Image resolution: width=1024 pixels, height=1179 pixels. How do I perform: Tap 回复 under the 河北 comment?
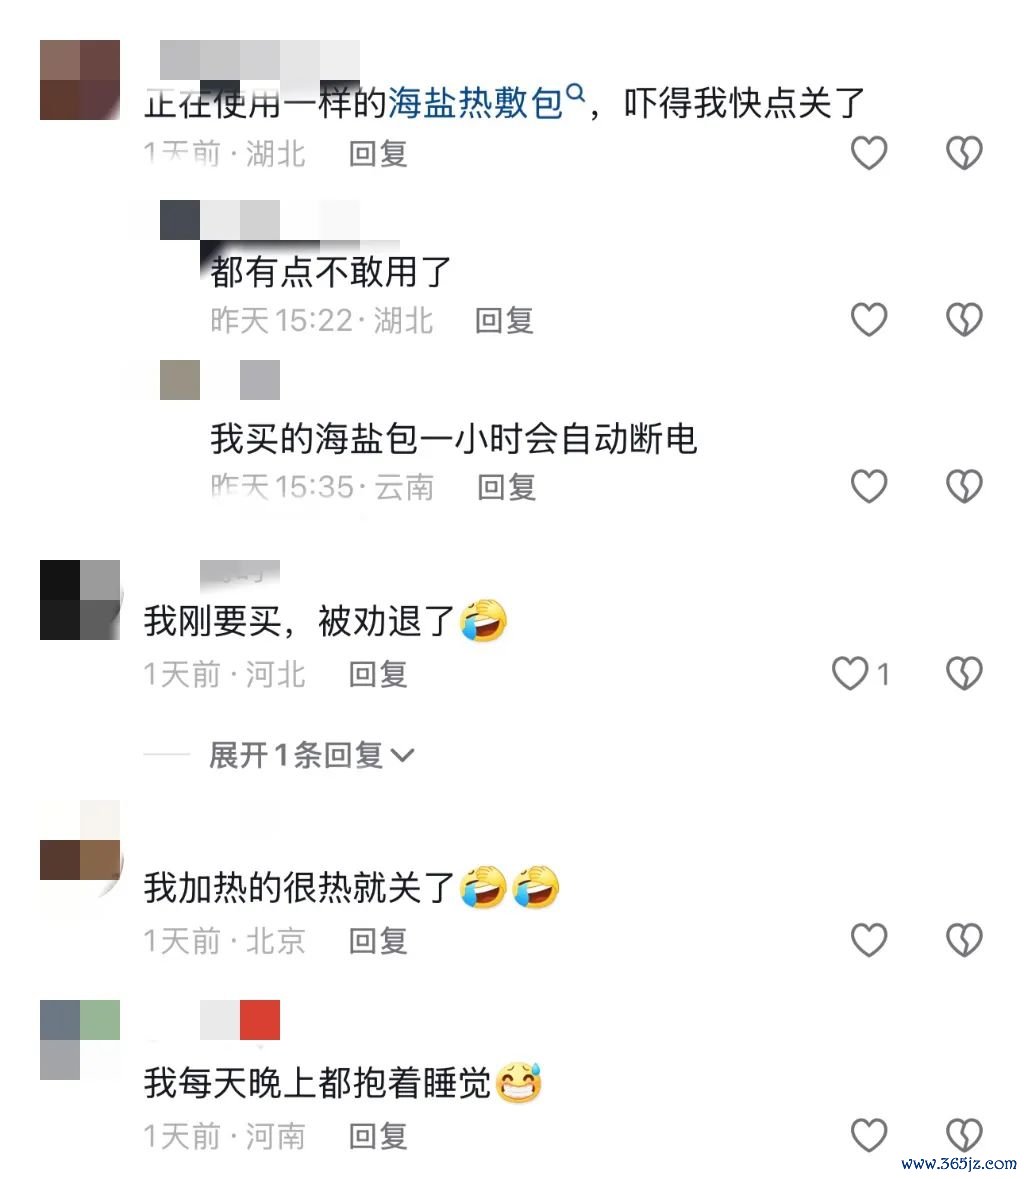(x=378, y=674)
